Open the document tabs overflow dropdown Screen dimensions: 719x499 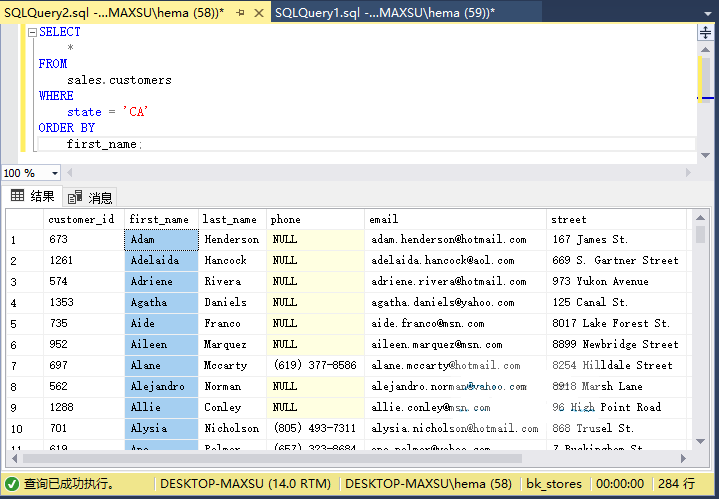coord(708,13)
